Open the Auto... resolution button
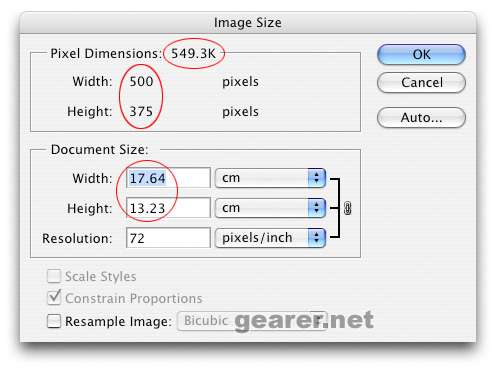Viewport: 497px width, 370px height. pyautogui.click(x=421, y=117)
